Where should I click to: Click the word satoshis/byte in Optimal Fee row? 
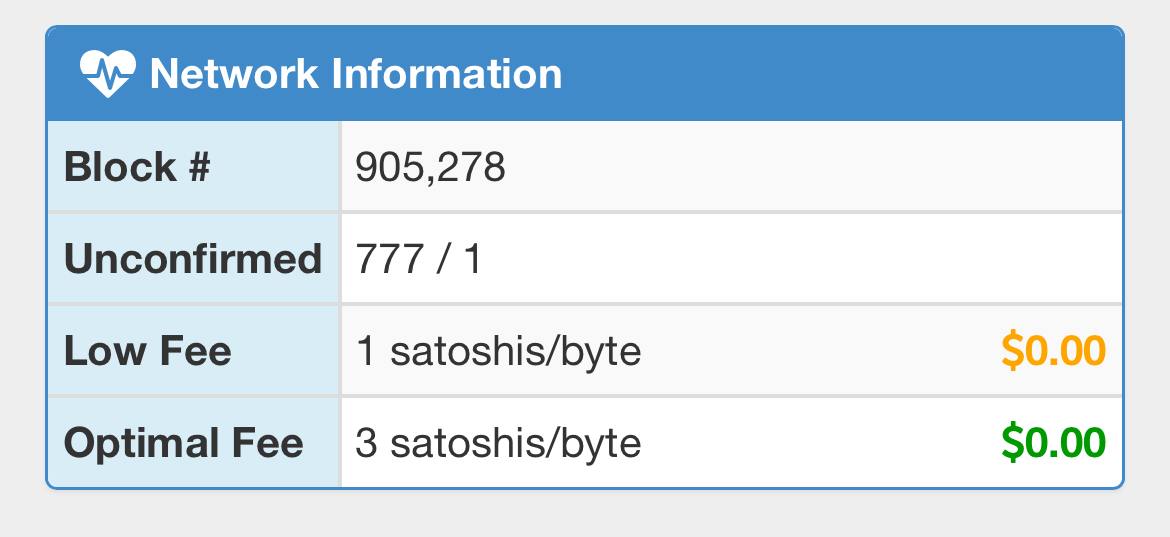[515, 443]
